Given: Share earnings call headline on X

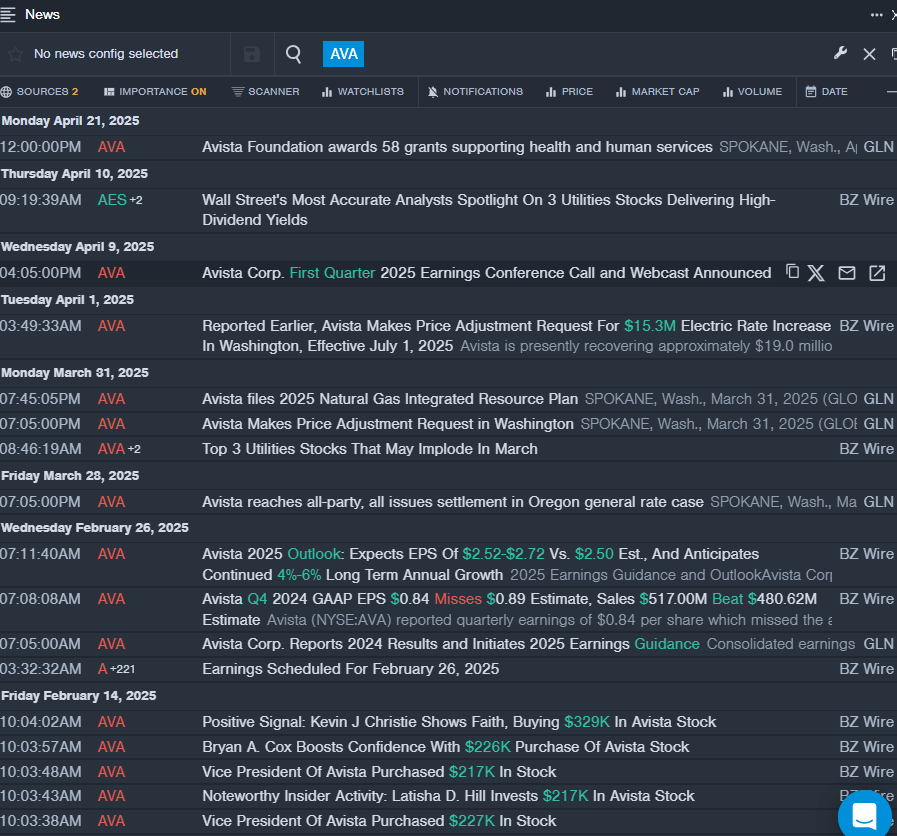Looking at the screenshot, I should click(816, 273).
